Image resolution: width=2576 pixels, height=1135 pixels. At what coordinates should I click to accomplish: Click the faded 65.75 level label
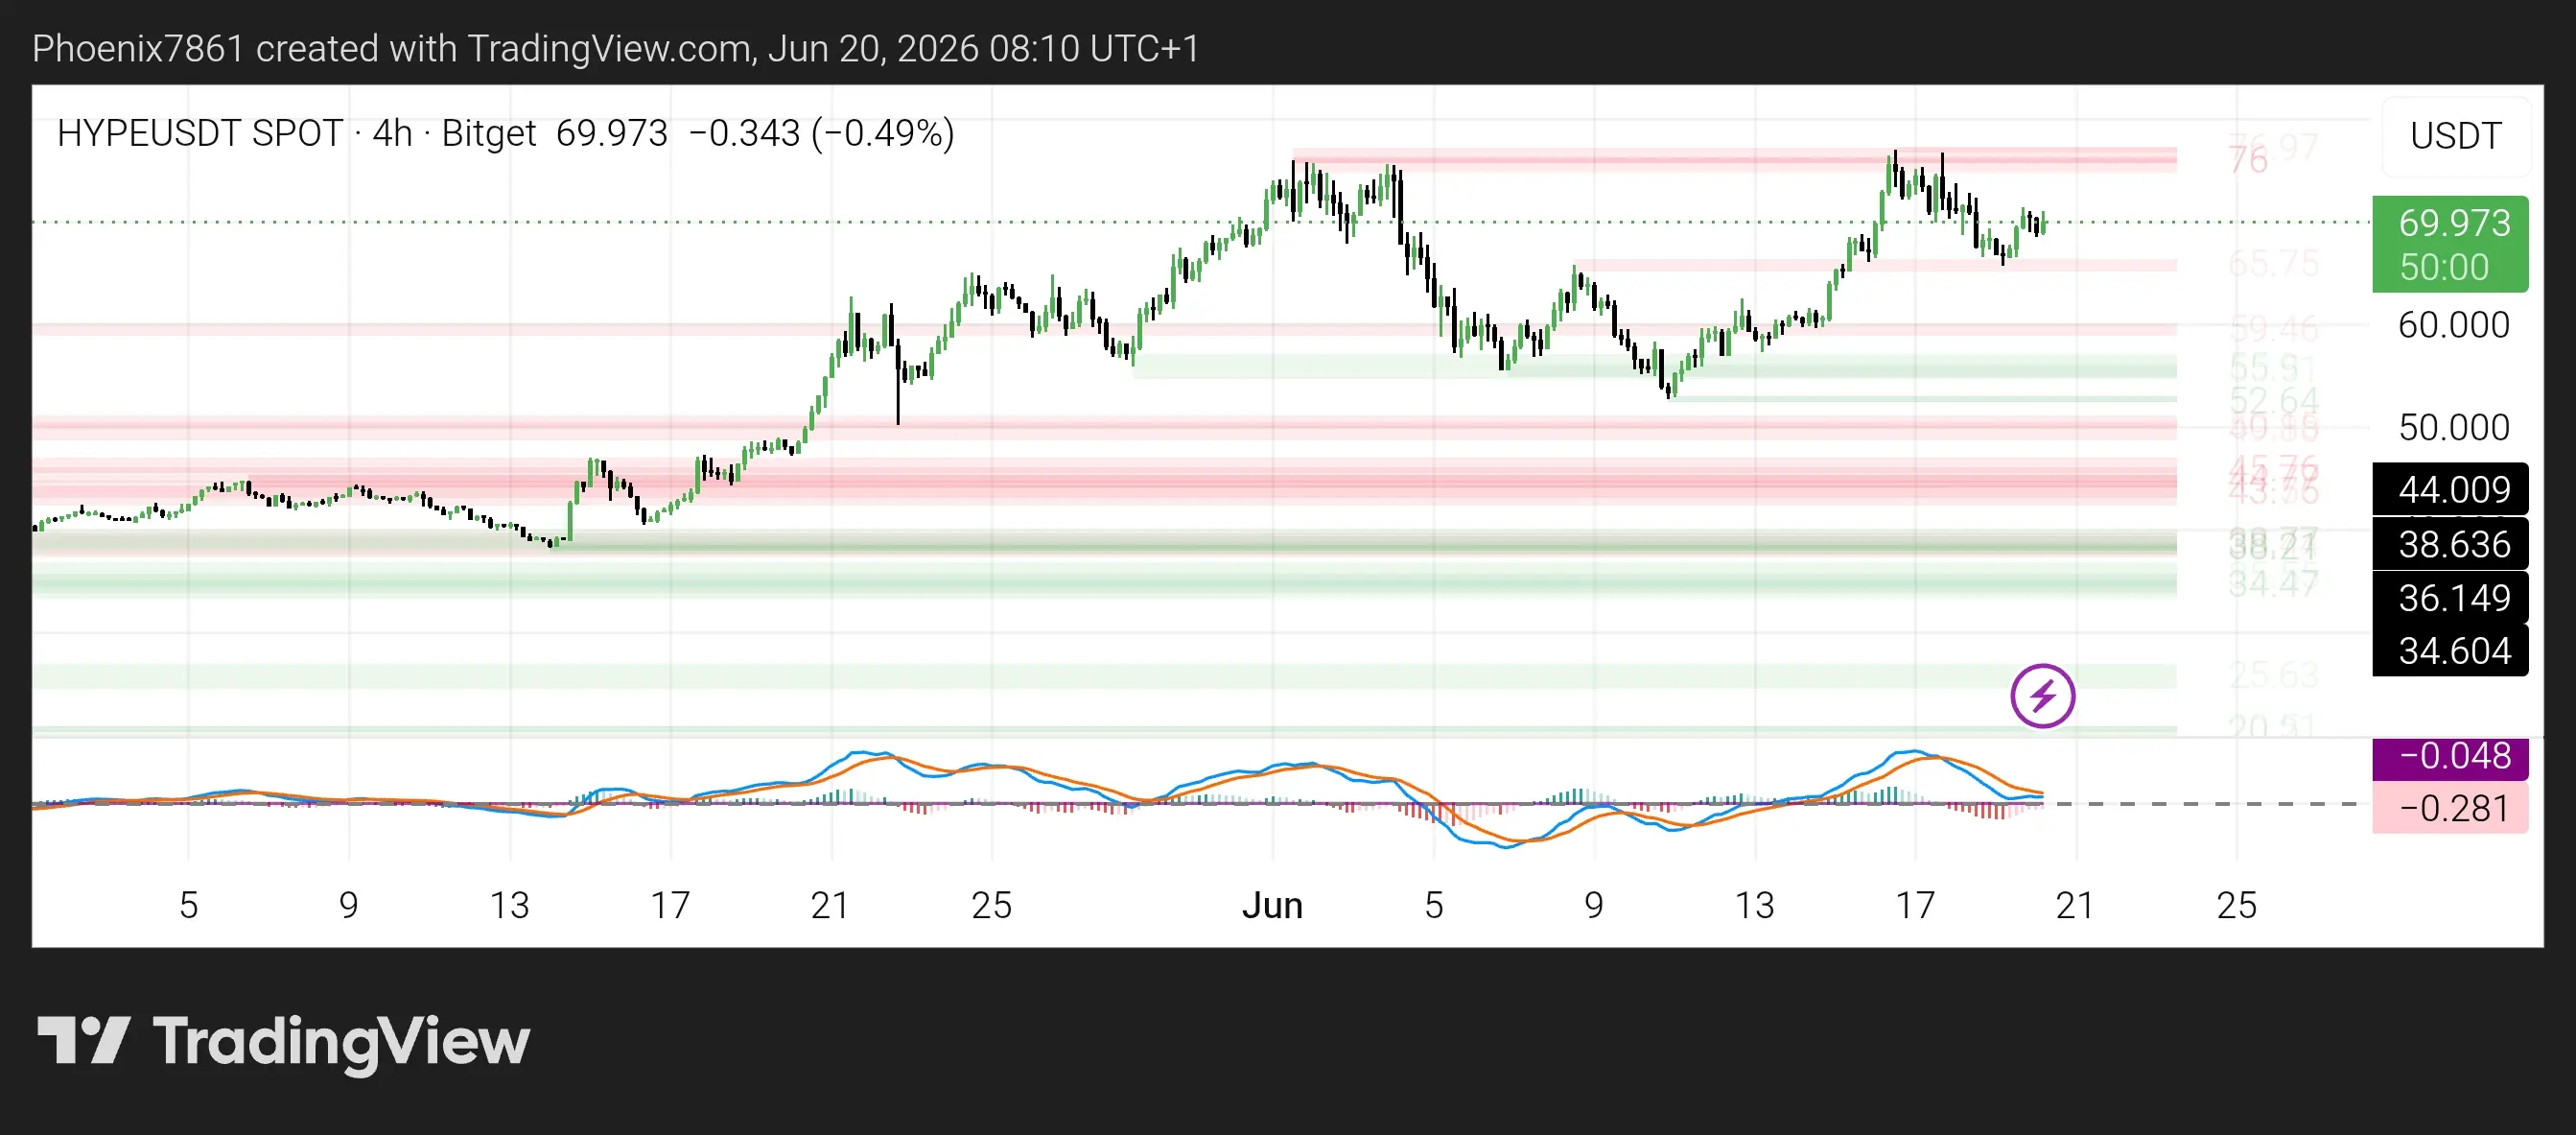point(2274,263)
